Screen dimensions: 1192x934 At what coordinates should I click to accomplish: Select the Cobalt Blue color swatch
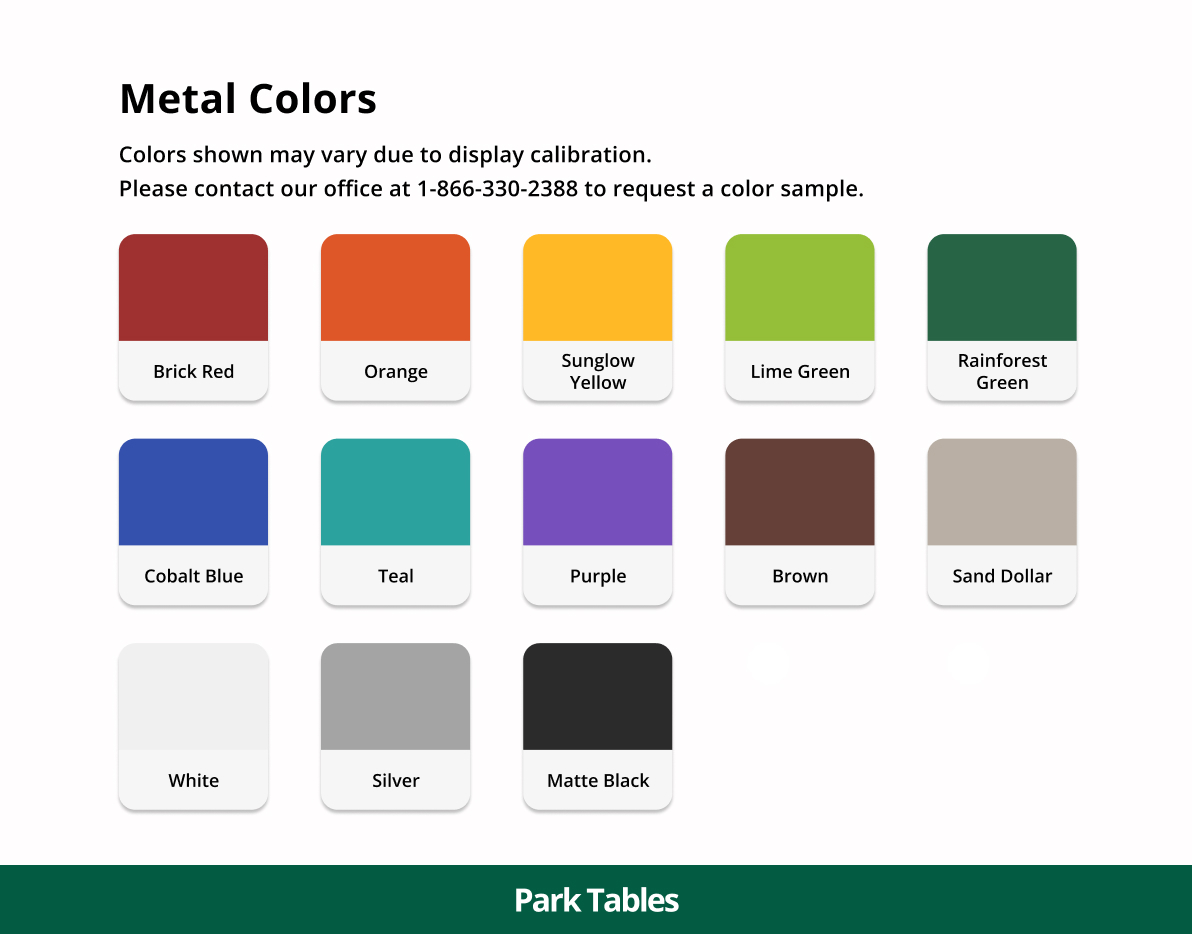[x=193, y=492]
